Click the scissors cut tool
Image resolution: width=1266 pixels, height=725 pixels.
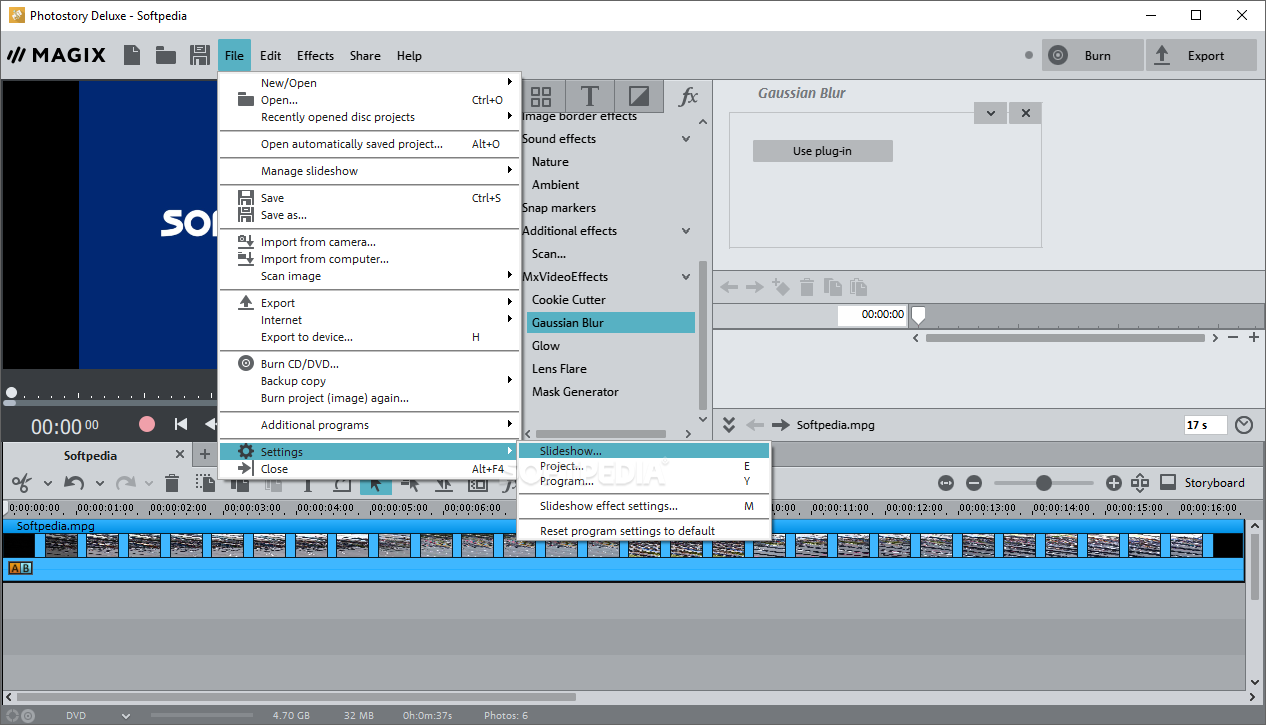coord(20,483)
